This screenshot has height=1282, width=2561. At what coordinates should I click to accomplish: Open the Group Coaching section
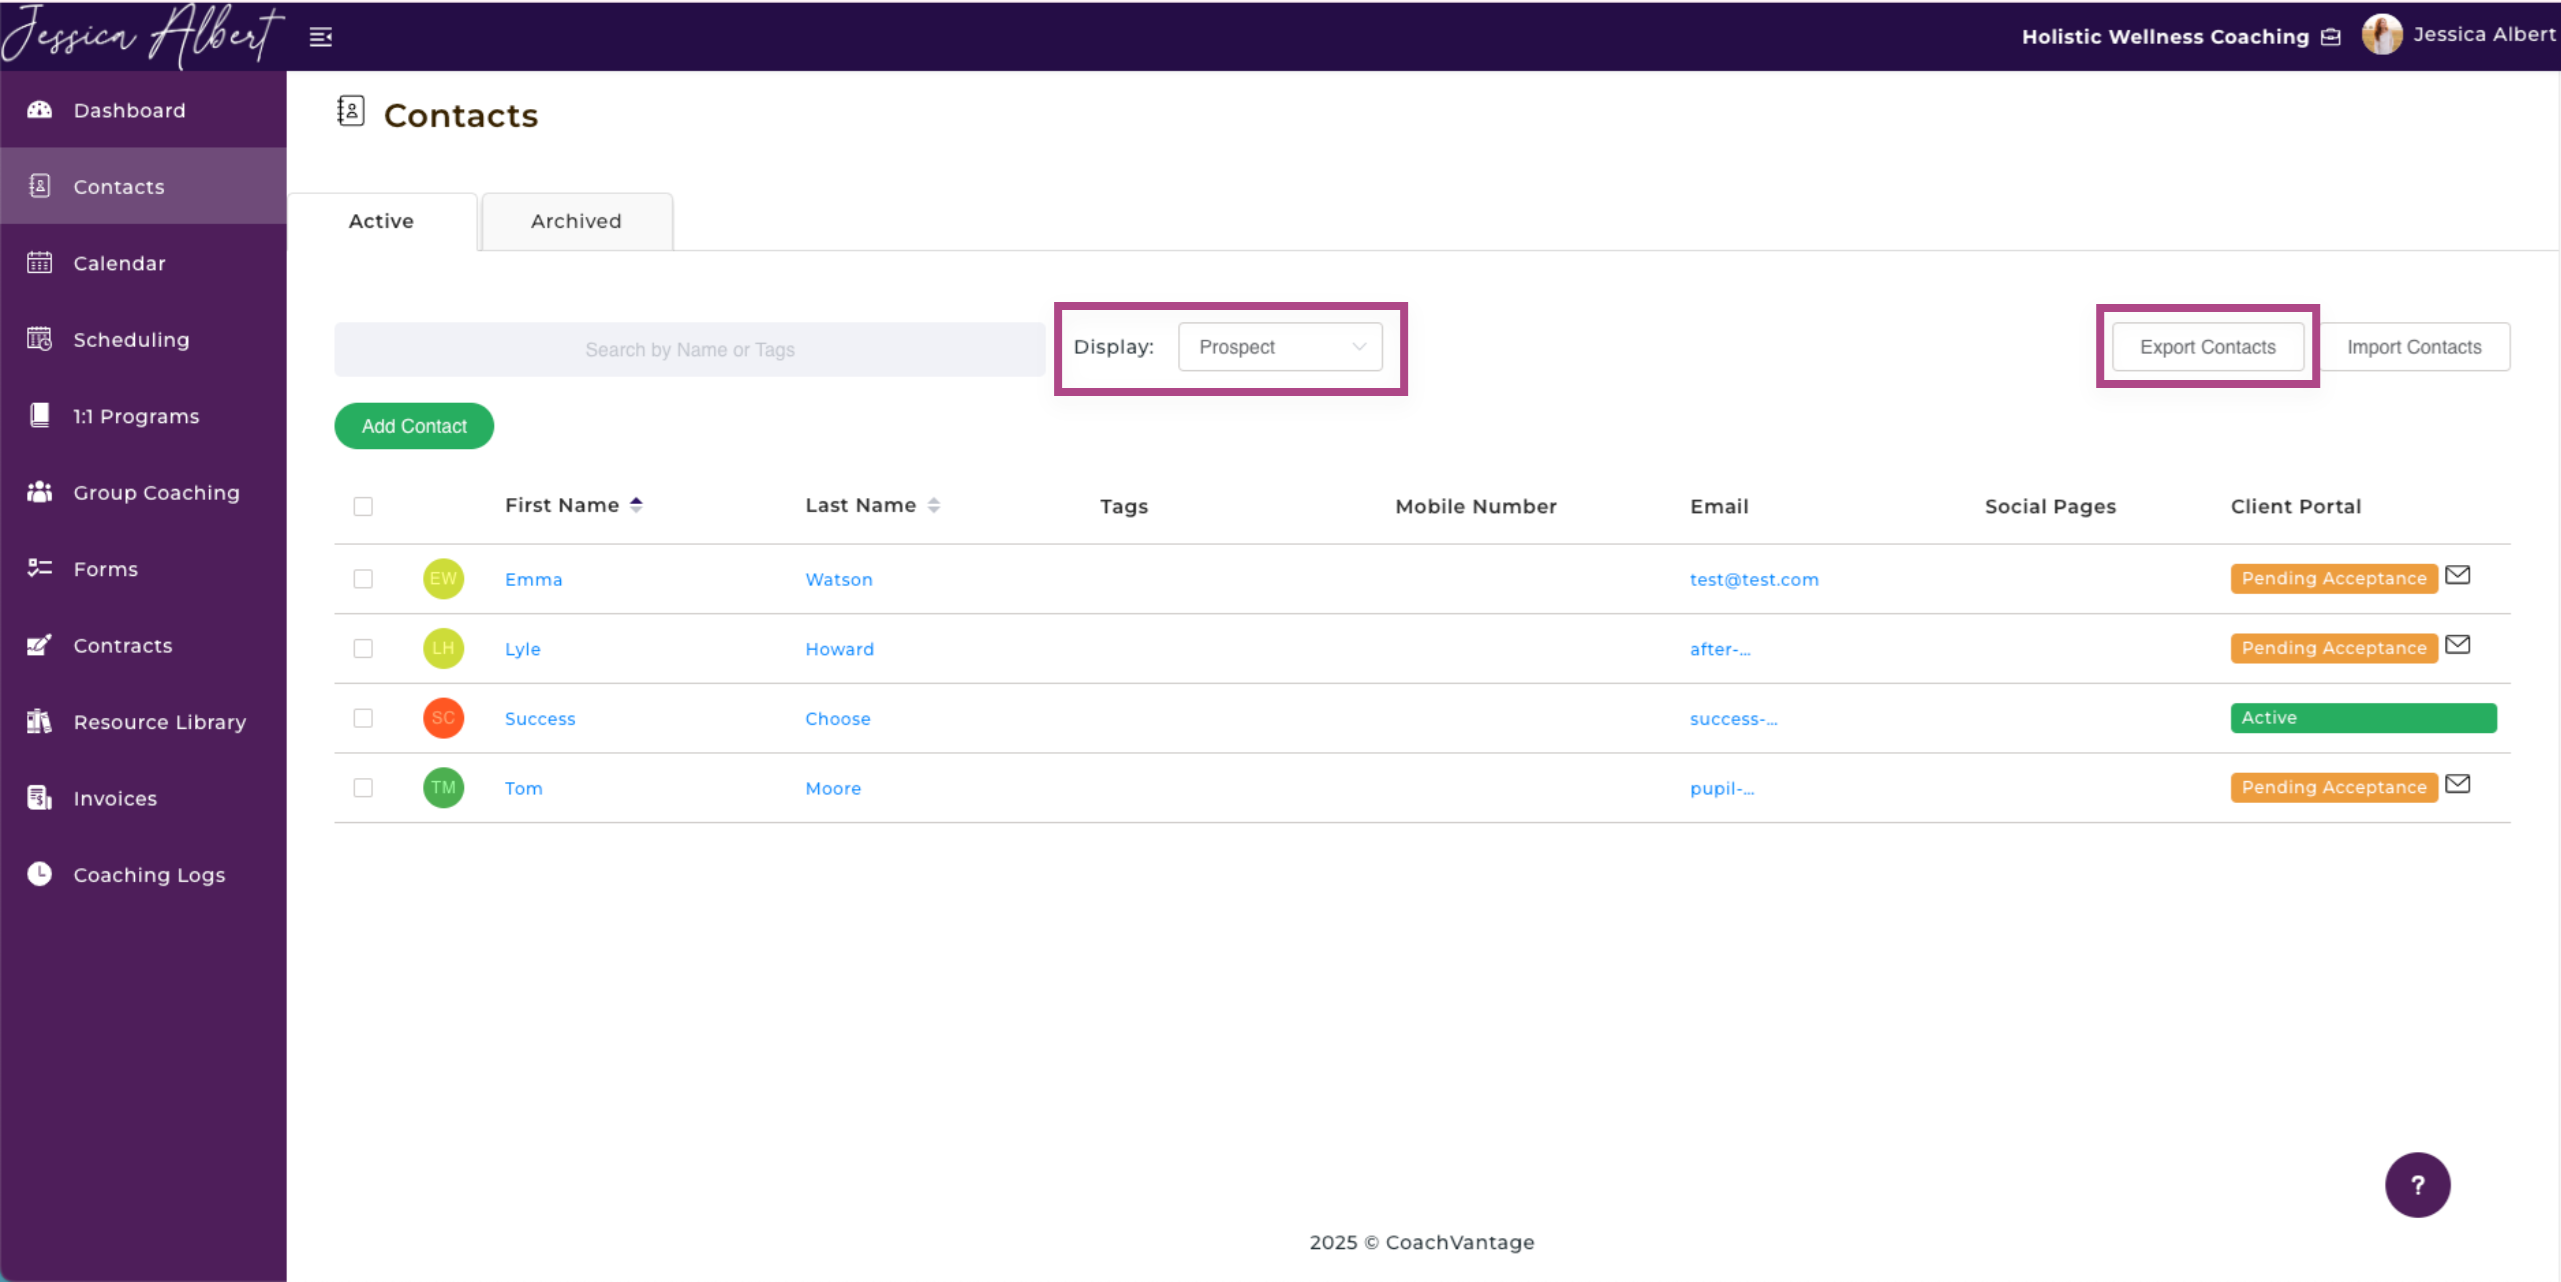tap(143, 492)
